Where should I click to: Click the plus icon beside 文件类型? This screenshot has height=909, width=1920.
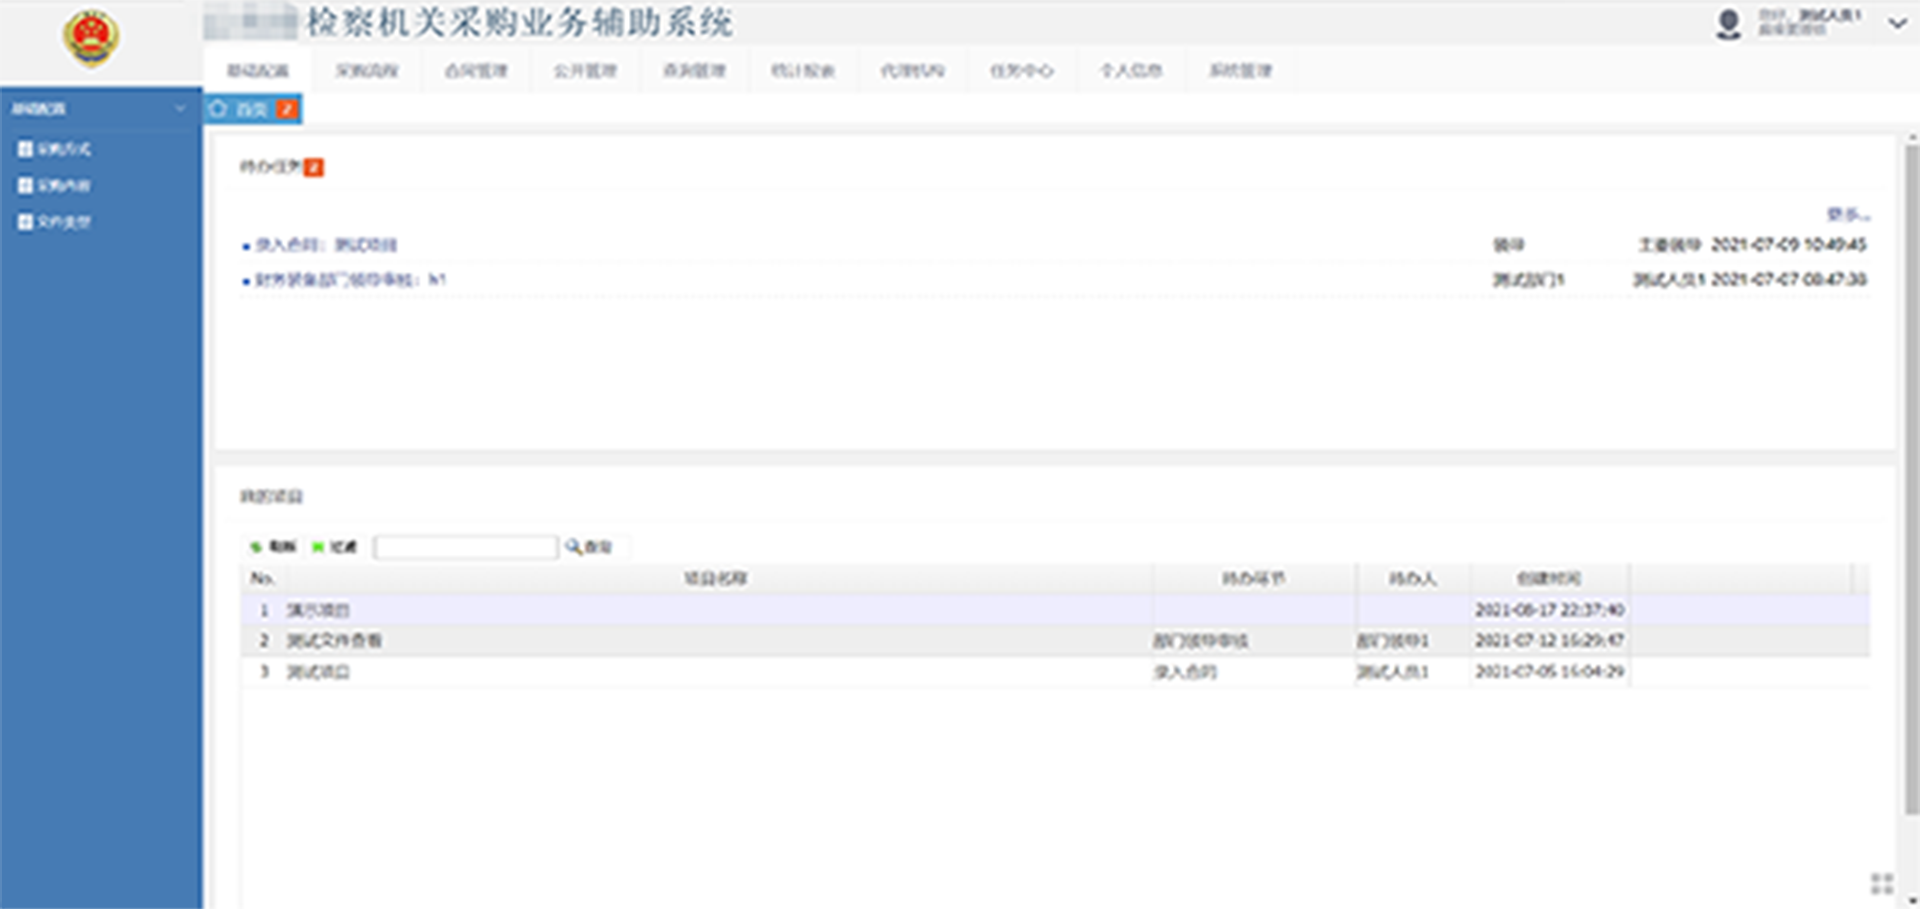[25, 222]
